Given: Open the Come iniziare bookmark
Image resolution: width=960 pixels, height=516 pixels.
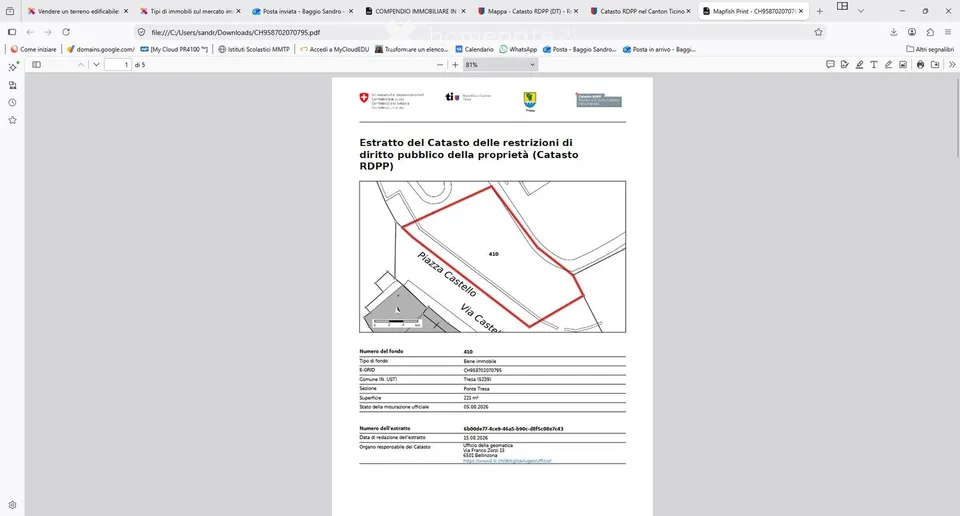Looking at the screenshot, I should [x=33, y=49].
